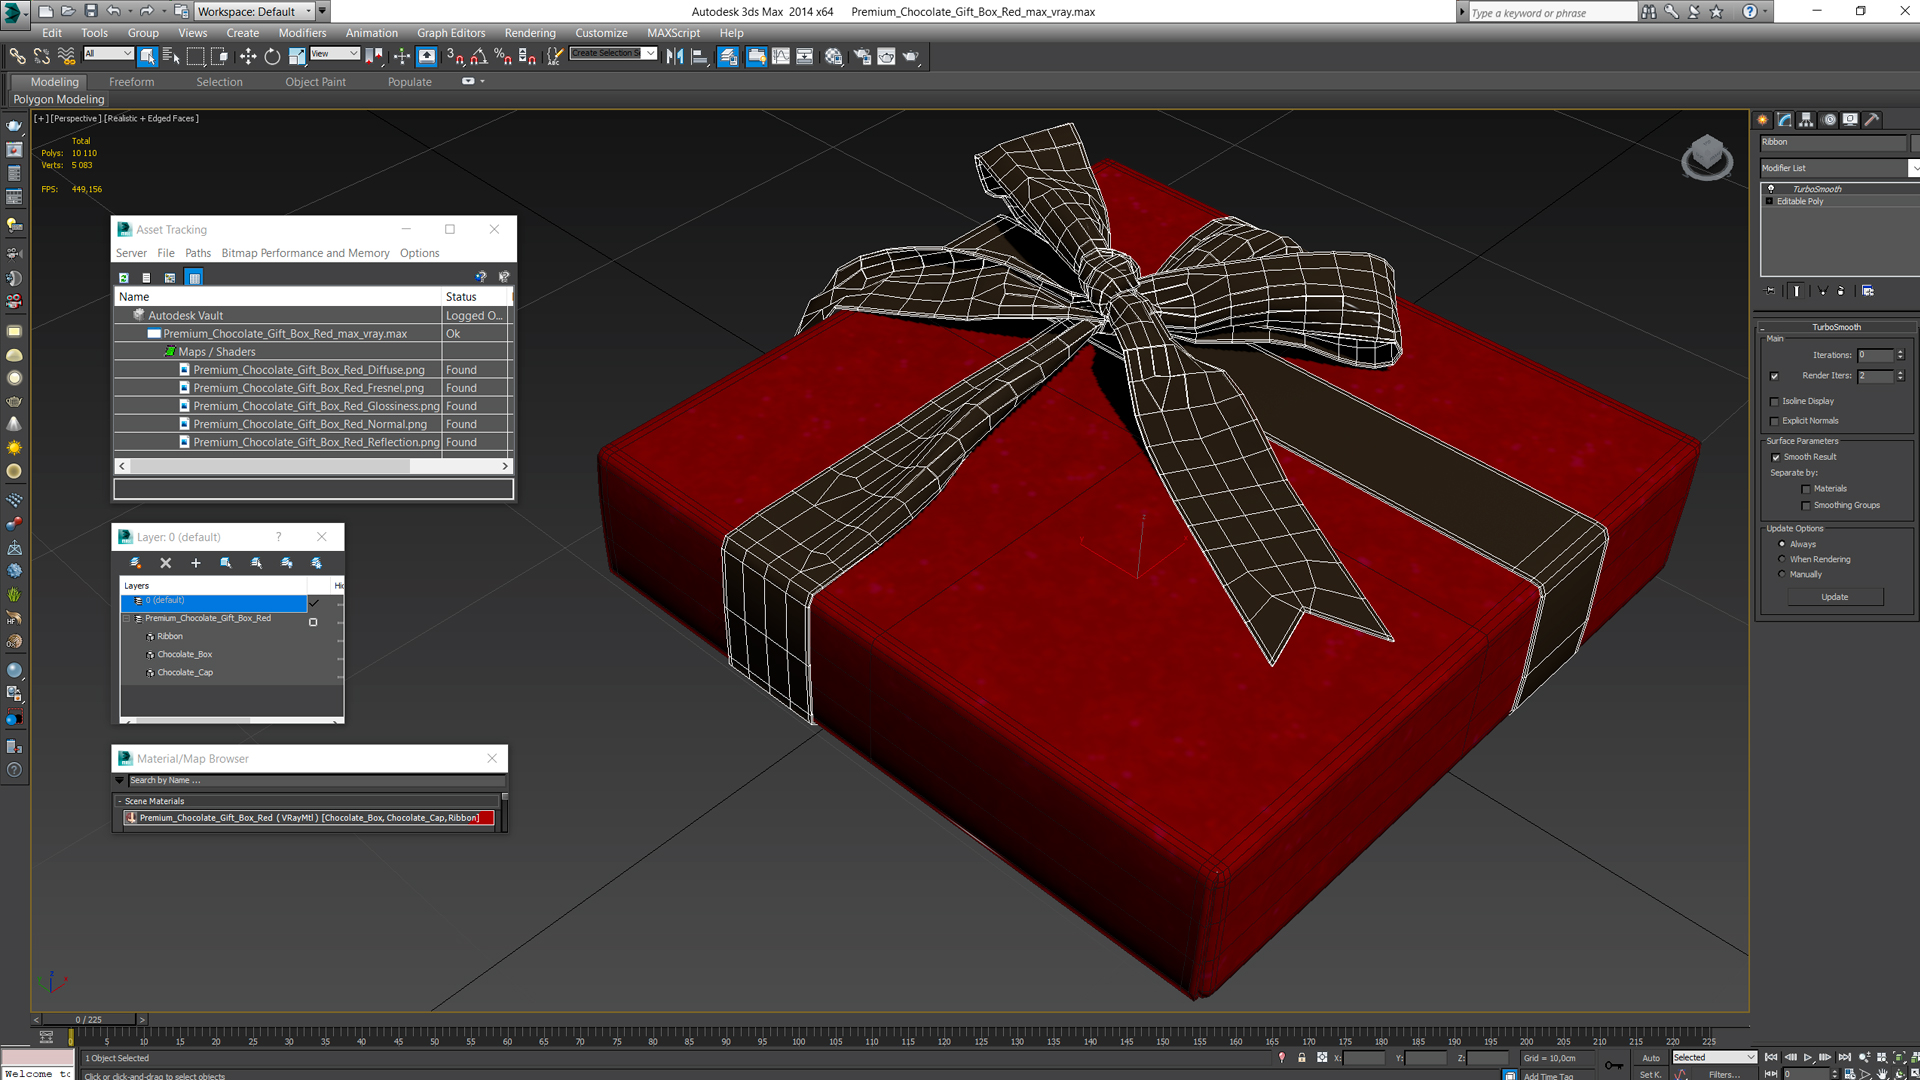Choose the Select and Rotate tool
This screenshot has height=1080, width=1920.
point(272,56)
